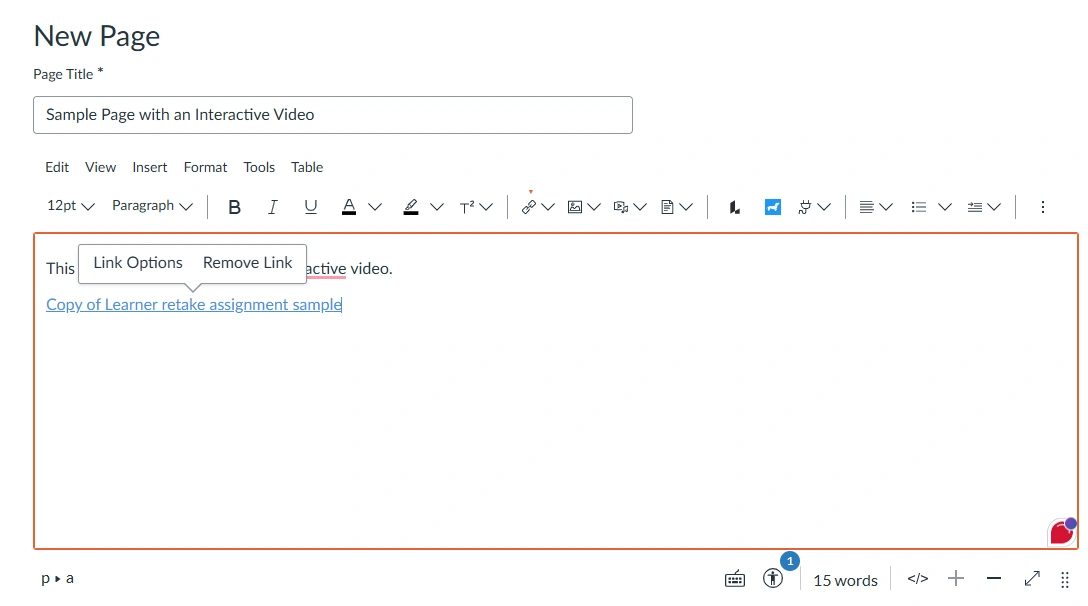
Task: Open image options dropdown arrow
Action: click(x=594, y=207)
